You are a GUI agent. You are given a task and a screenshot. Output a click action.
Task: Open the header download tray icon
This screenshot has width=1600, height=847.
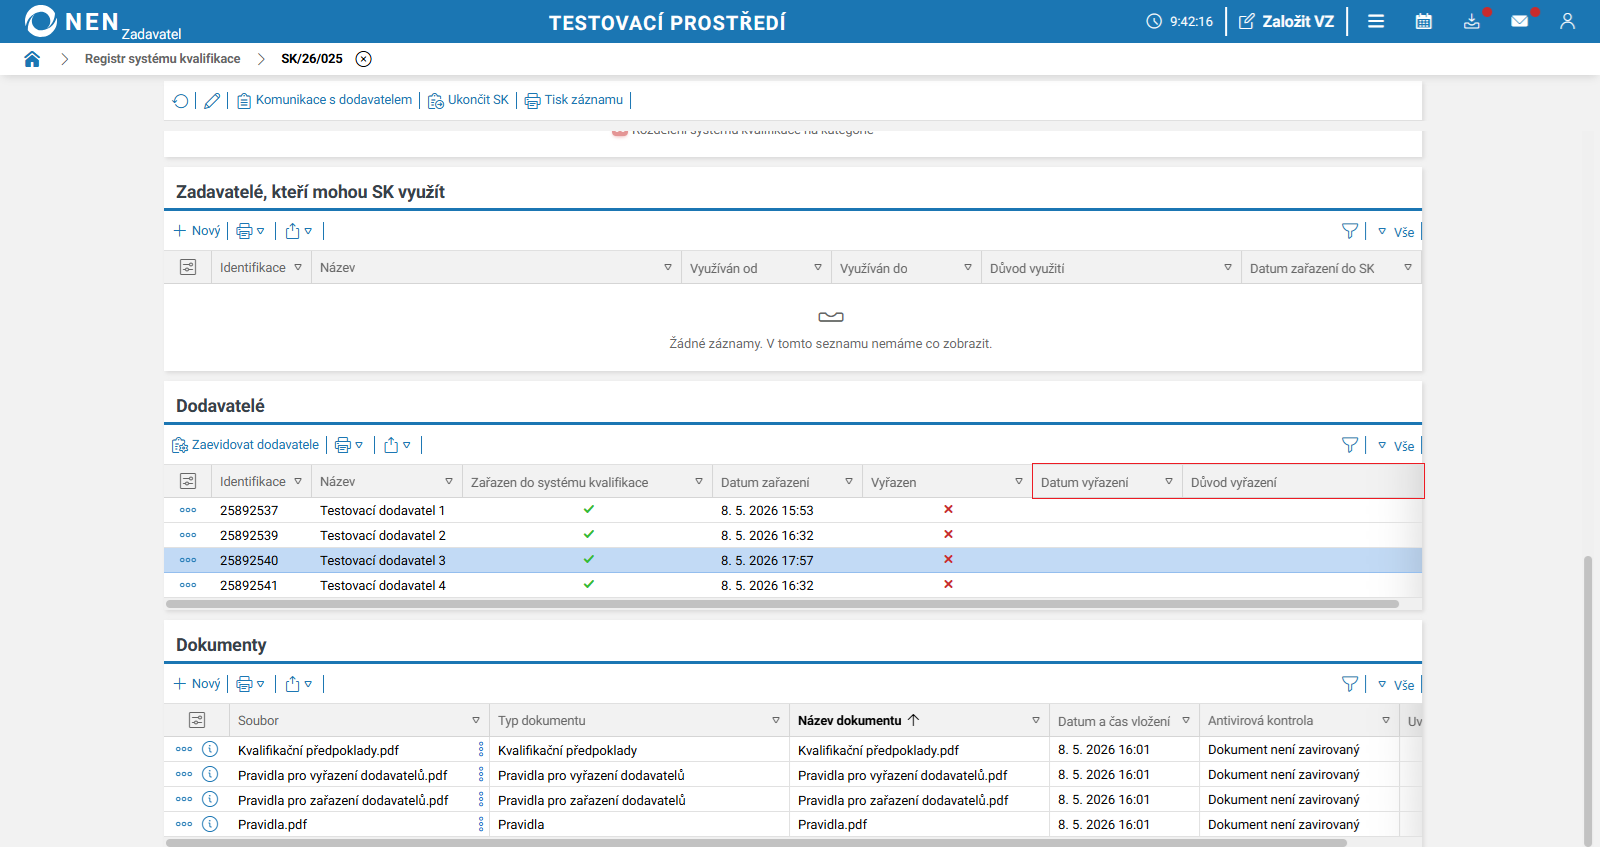(1472, 21)
